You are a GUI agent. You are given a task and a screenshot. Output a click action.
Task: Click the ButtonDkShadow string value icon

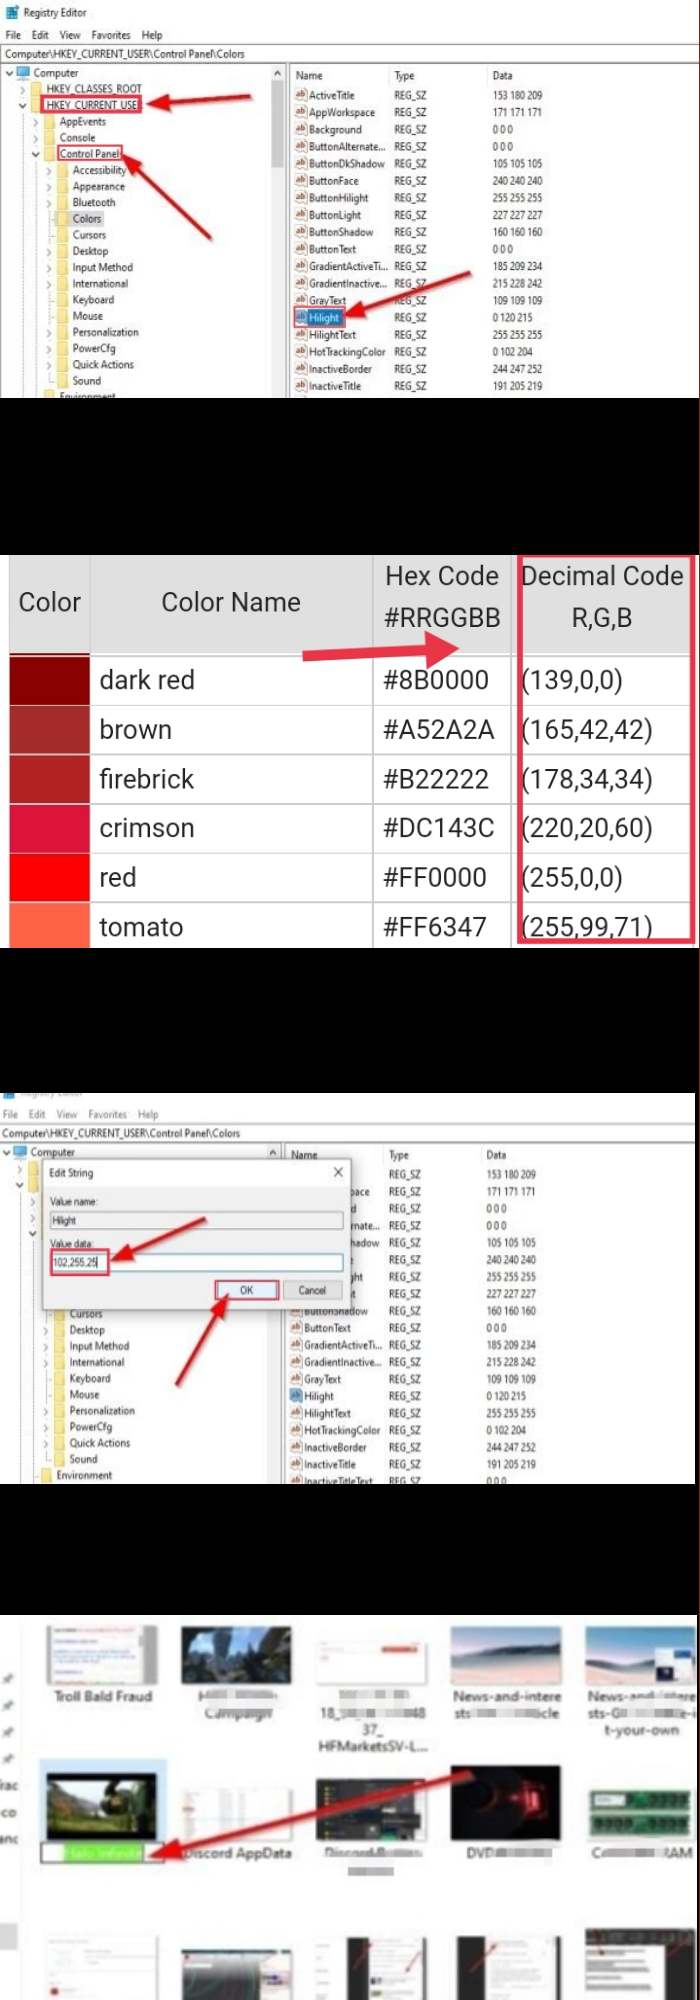click(300, 163)
